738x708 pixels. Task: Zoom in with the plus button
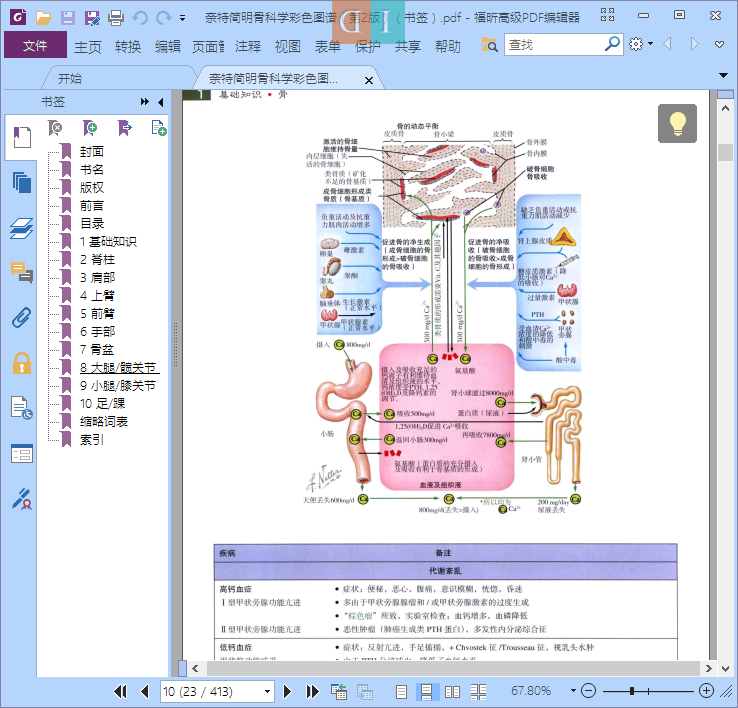pyautogui.click(x=706, y=691)
